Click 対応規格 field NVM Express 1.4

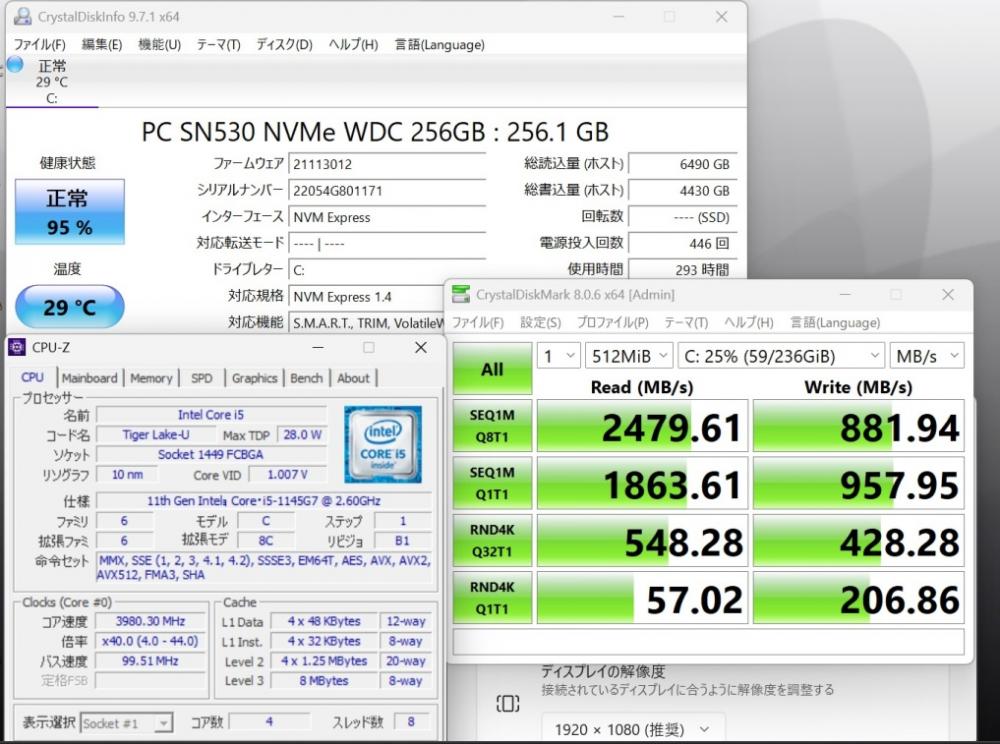367,296
